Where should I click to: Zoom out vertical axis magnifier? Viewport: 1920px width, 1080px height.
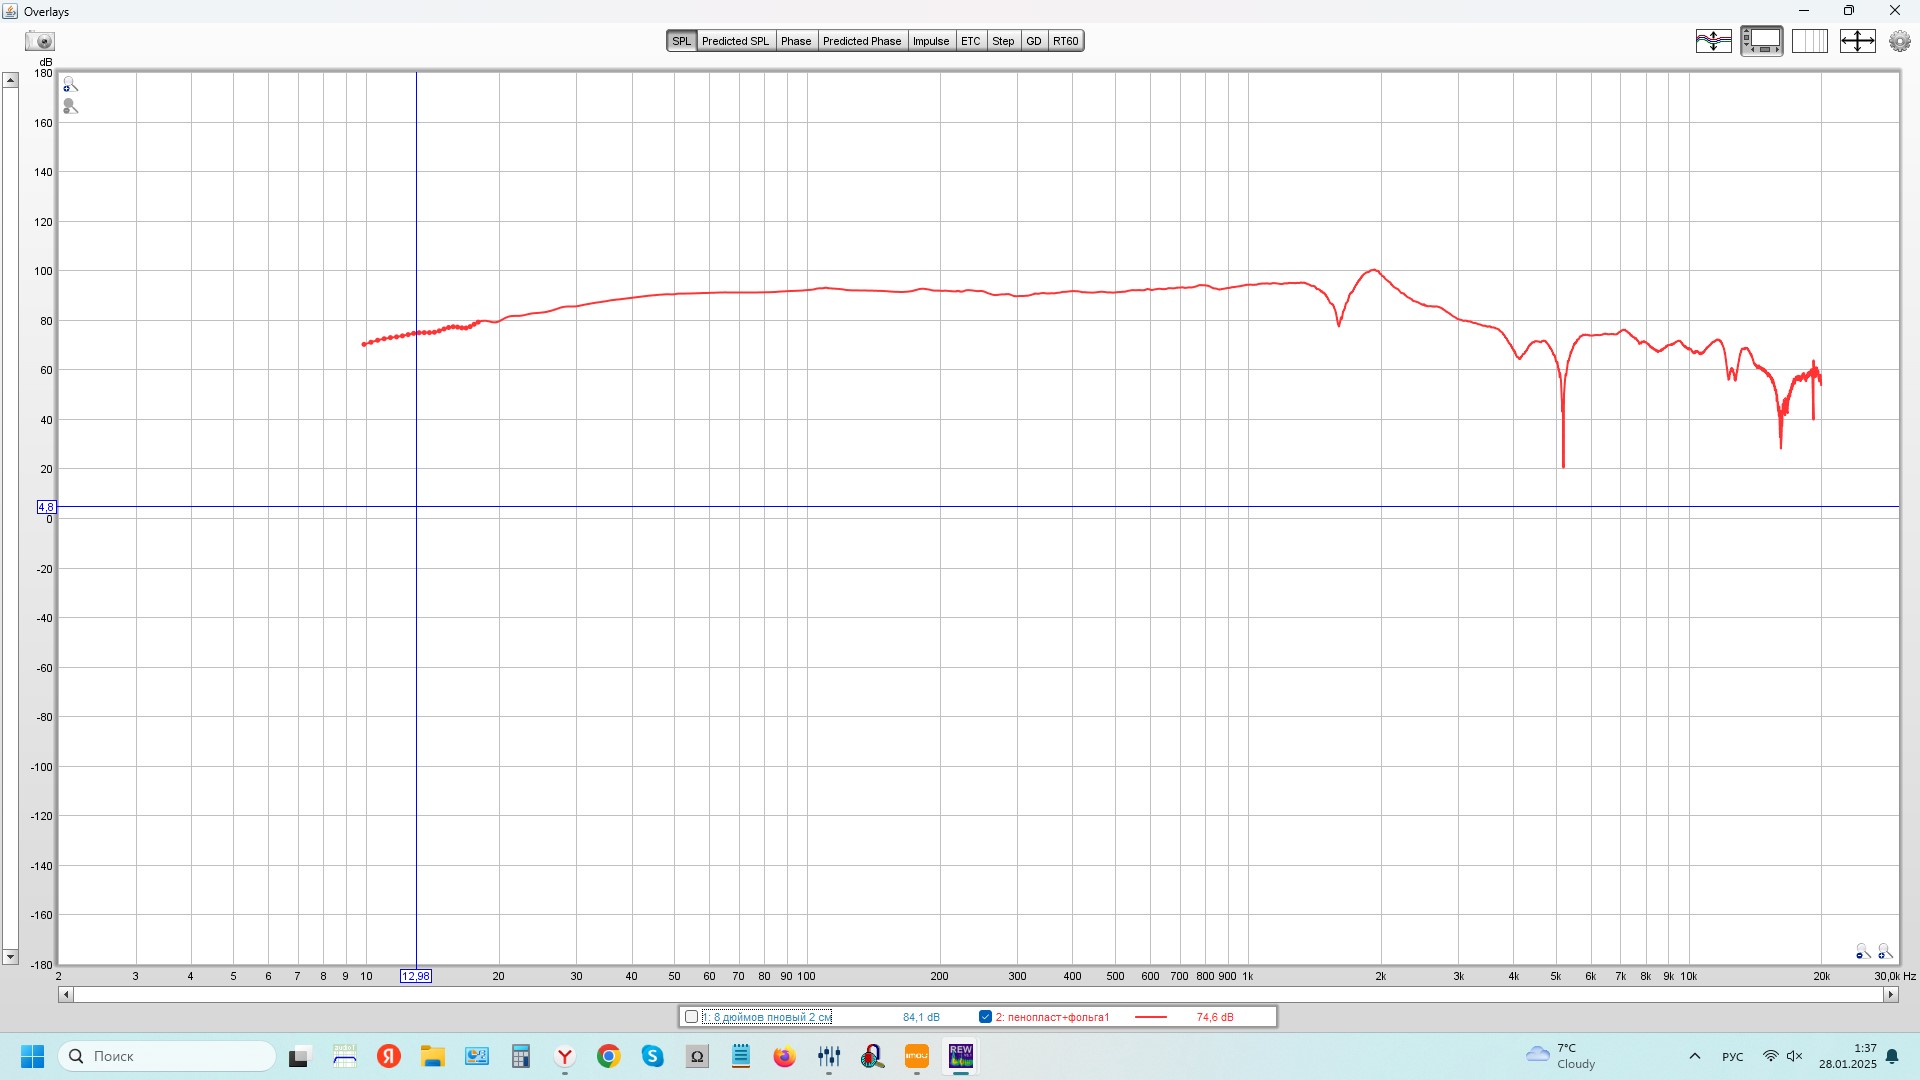70,106
